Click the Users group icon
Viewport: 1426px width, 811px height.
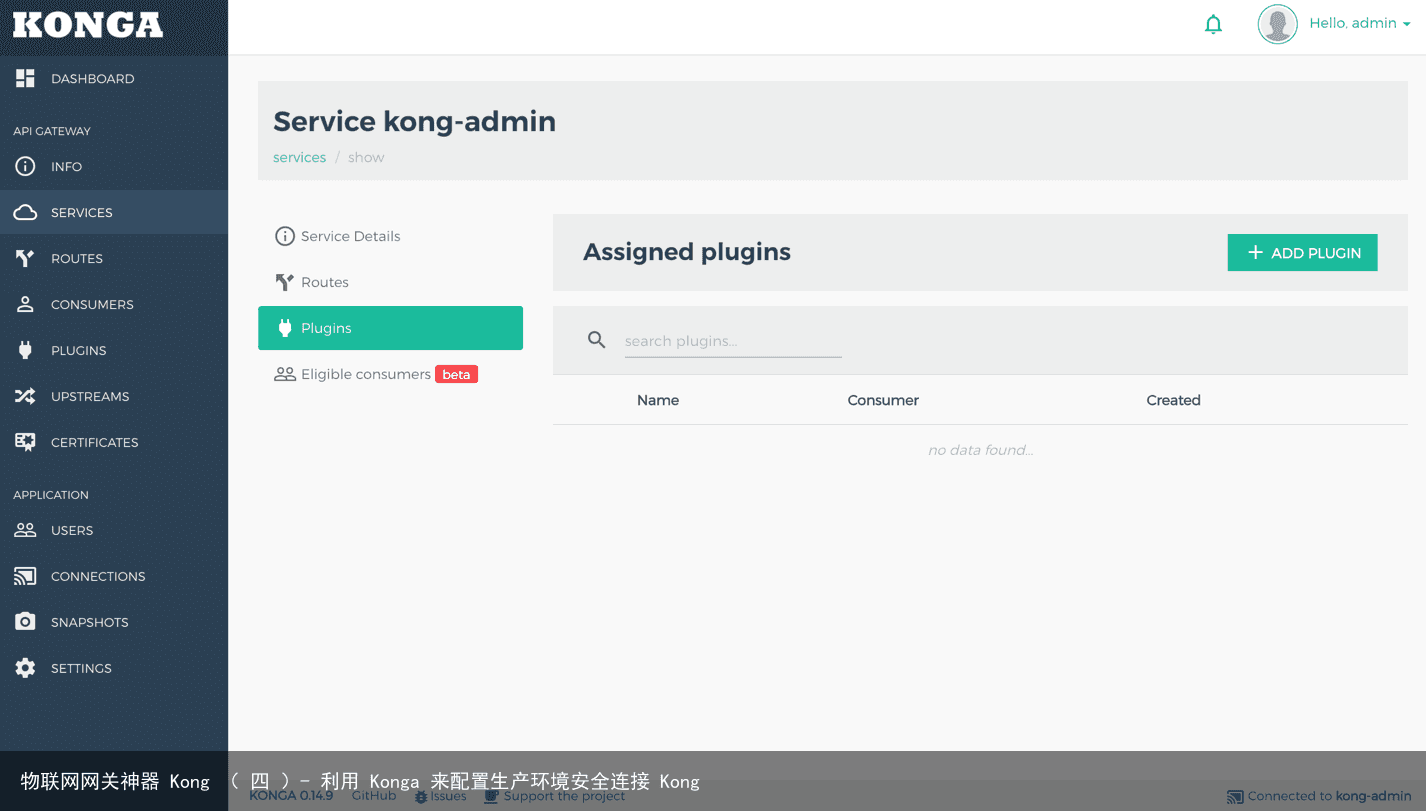pyautogui.click(x=25, y=530)
